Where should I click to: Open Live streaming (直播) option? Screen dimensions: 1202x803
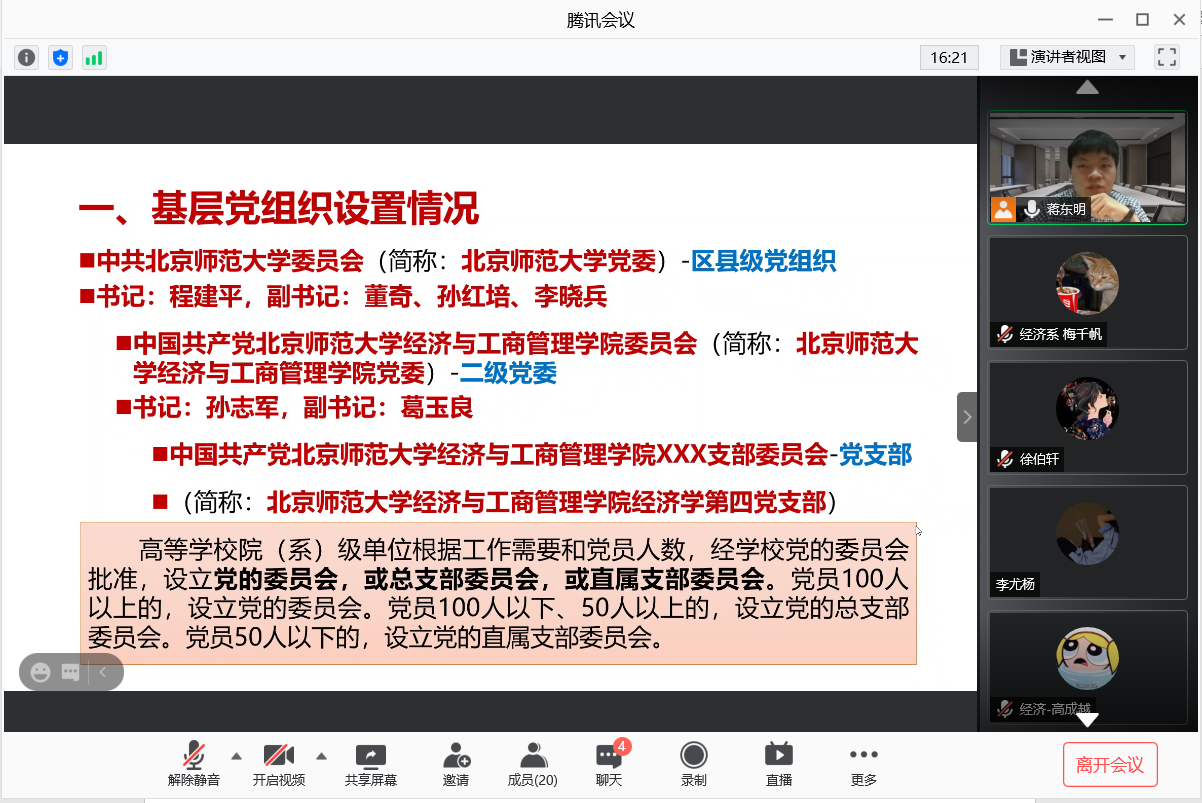(x=778, y=765)
